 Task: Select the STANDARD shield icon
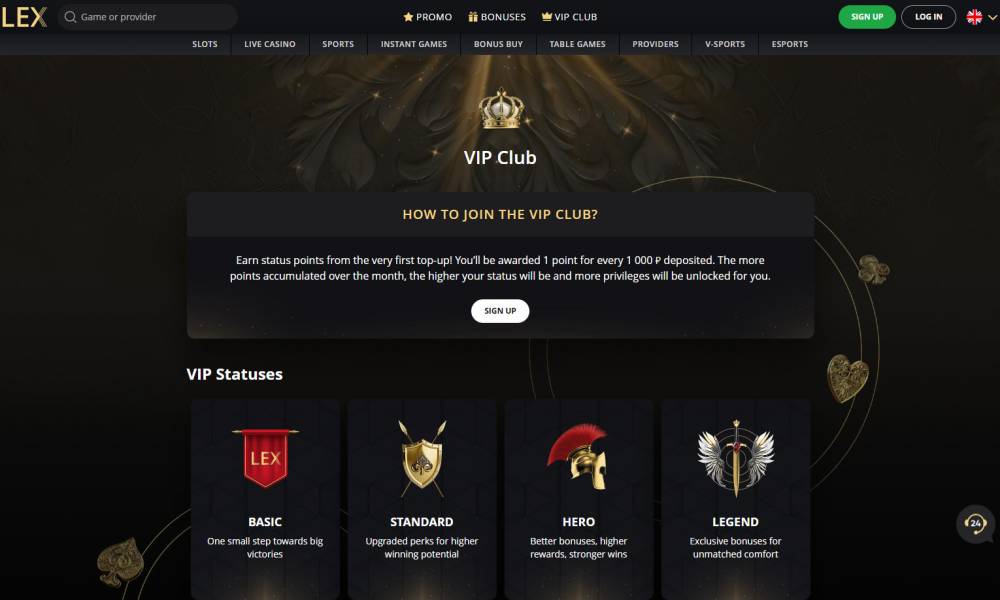point(422,458)
